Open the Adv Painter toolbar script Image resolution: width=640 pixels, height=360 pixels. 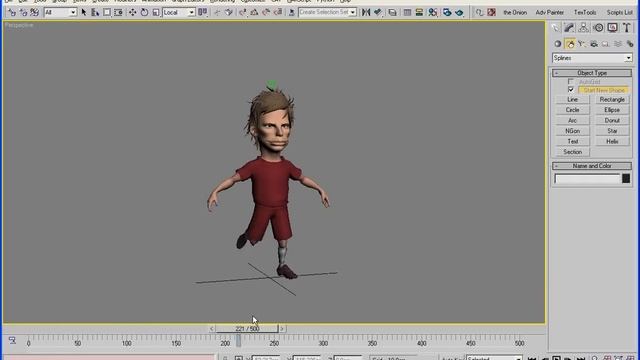point(549,13)
